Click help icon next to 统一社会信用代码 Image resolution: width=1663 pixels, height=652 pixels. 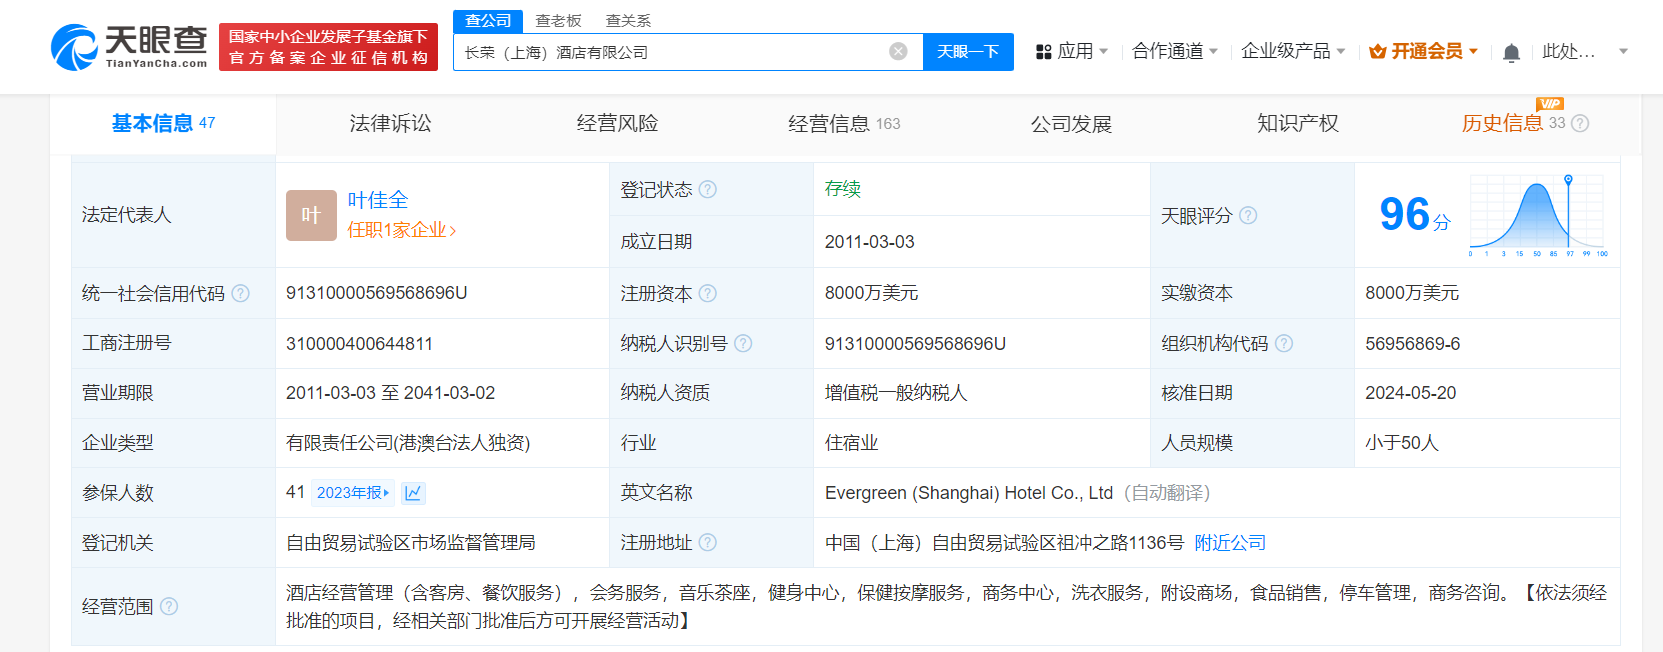241,294
